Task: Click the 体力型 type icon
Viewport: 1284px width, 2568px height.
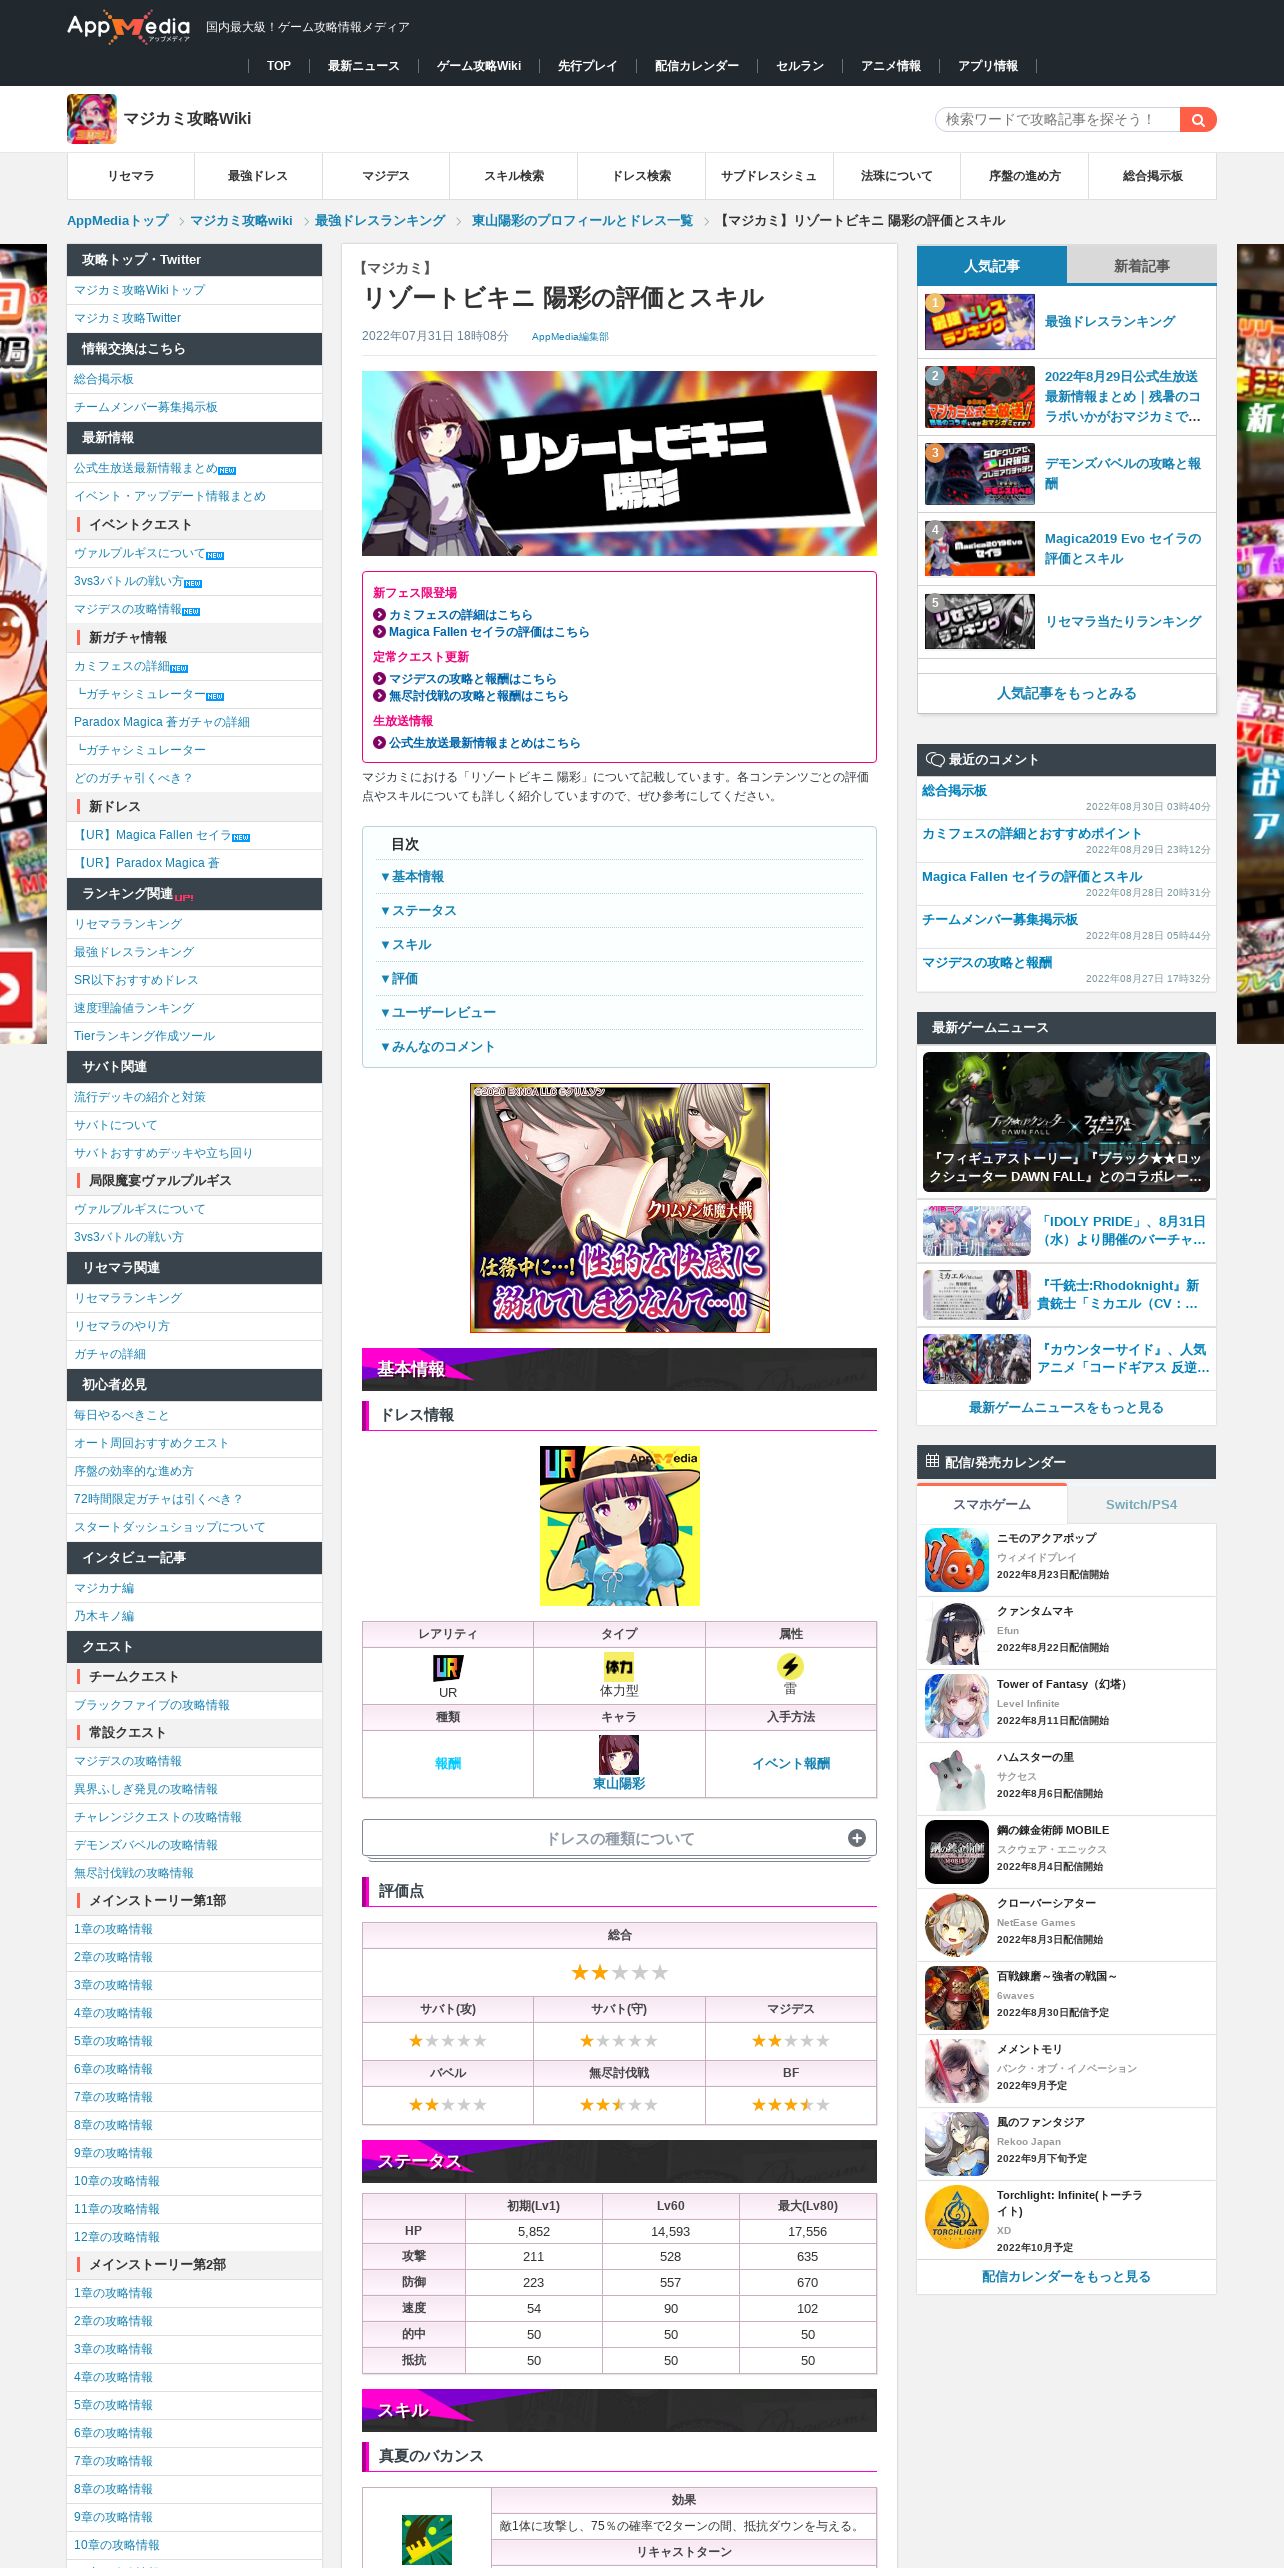Action: tap(619, 1667)
